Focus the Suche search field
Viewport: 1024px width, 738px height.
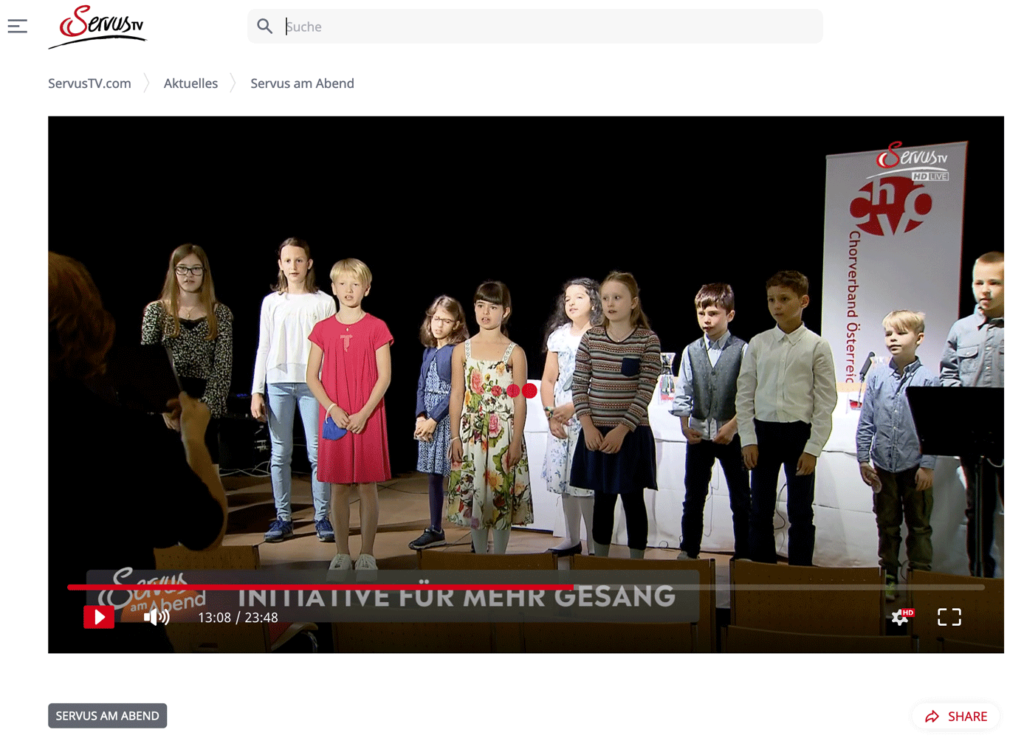pos(550,27)
